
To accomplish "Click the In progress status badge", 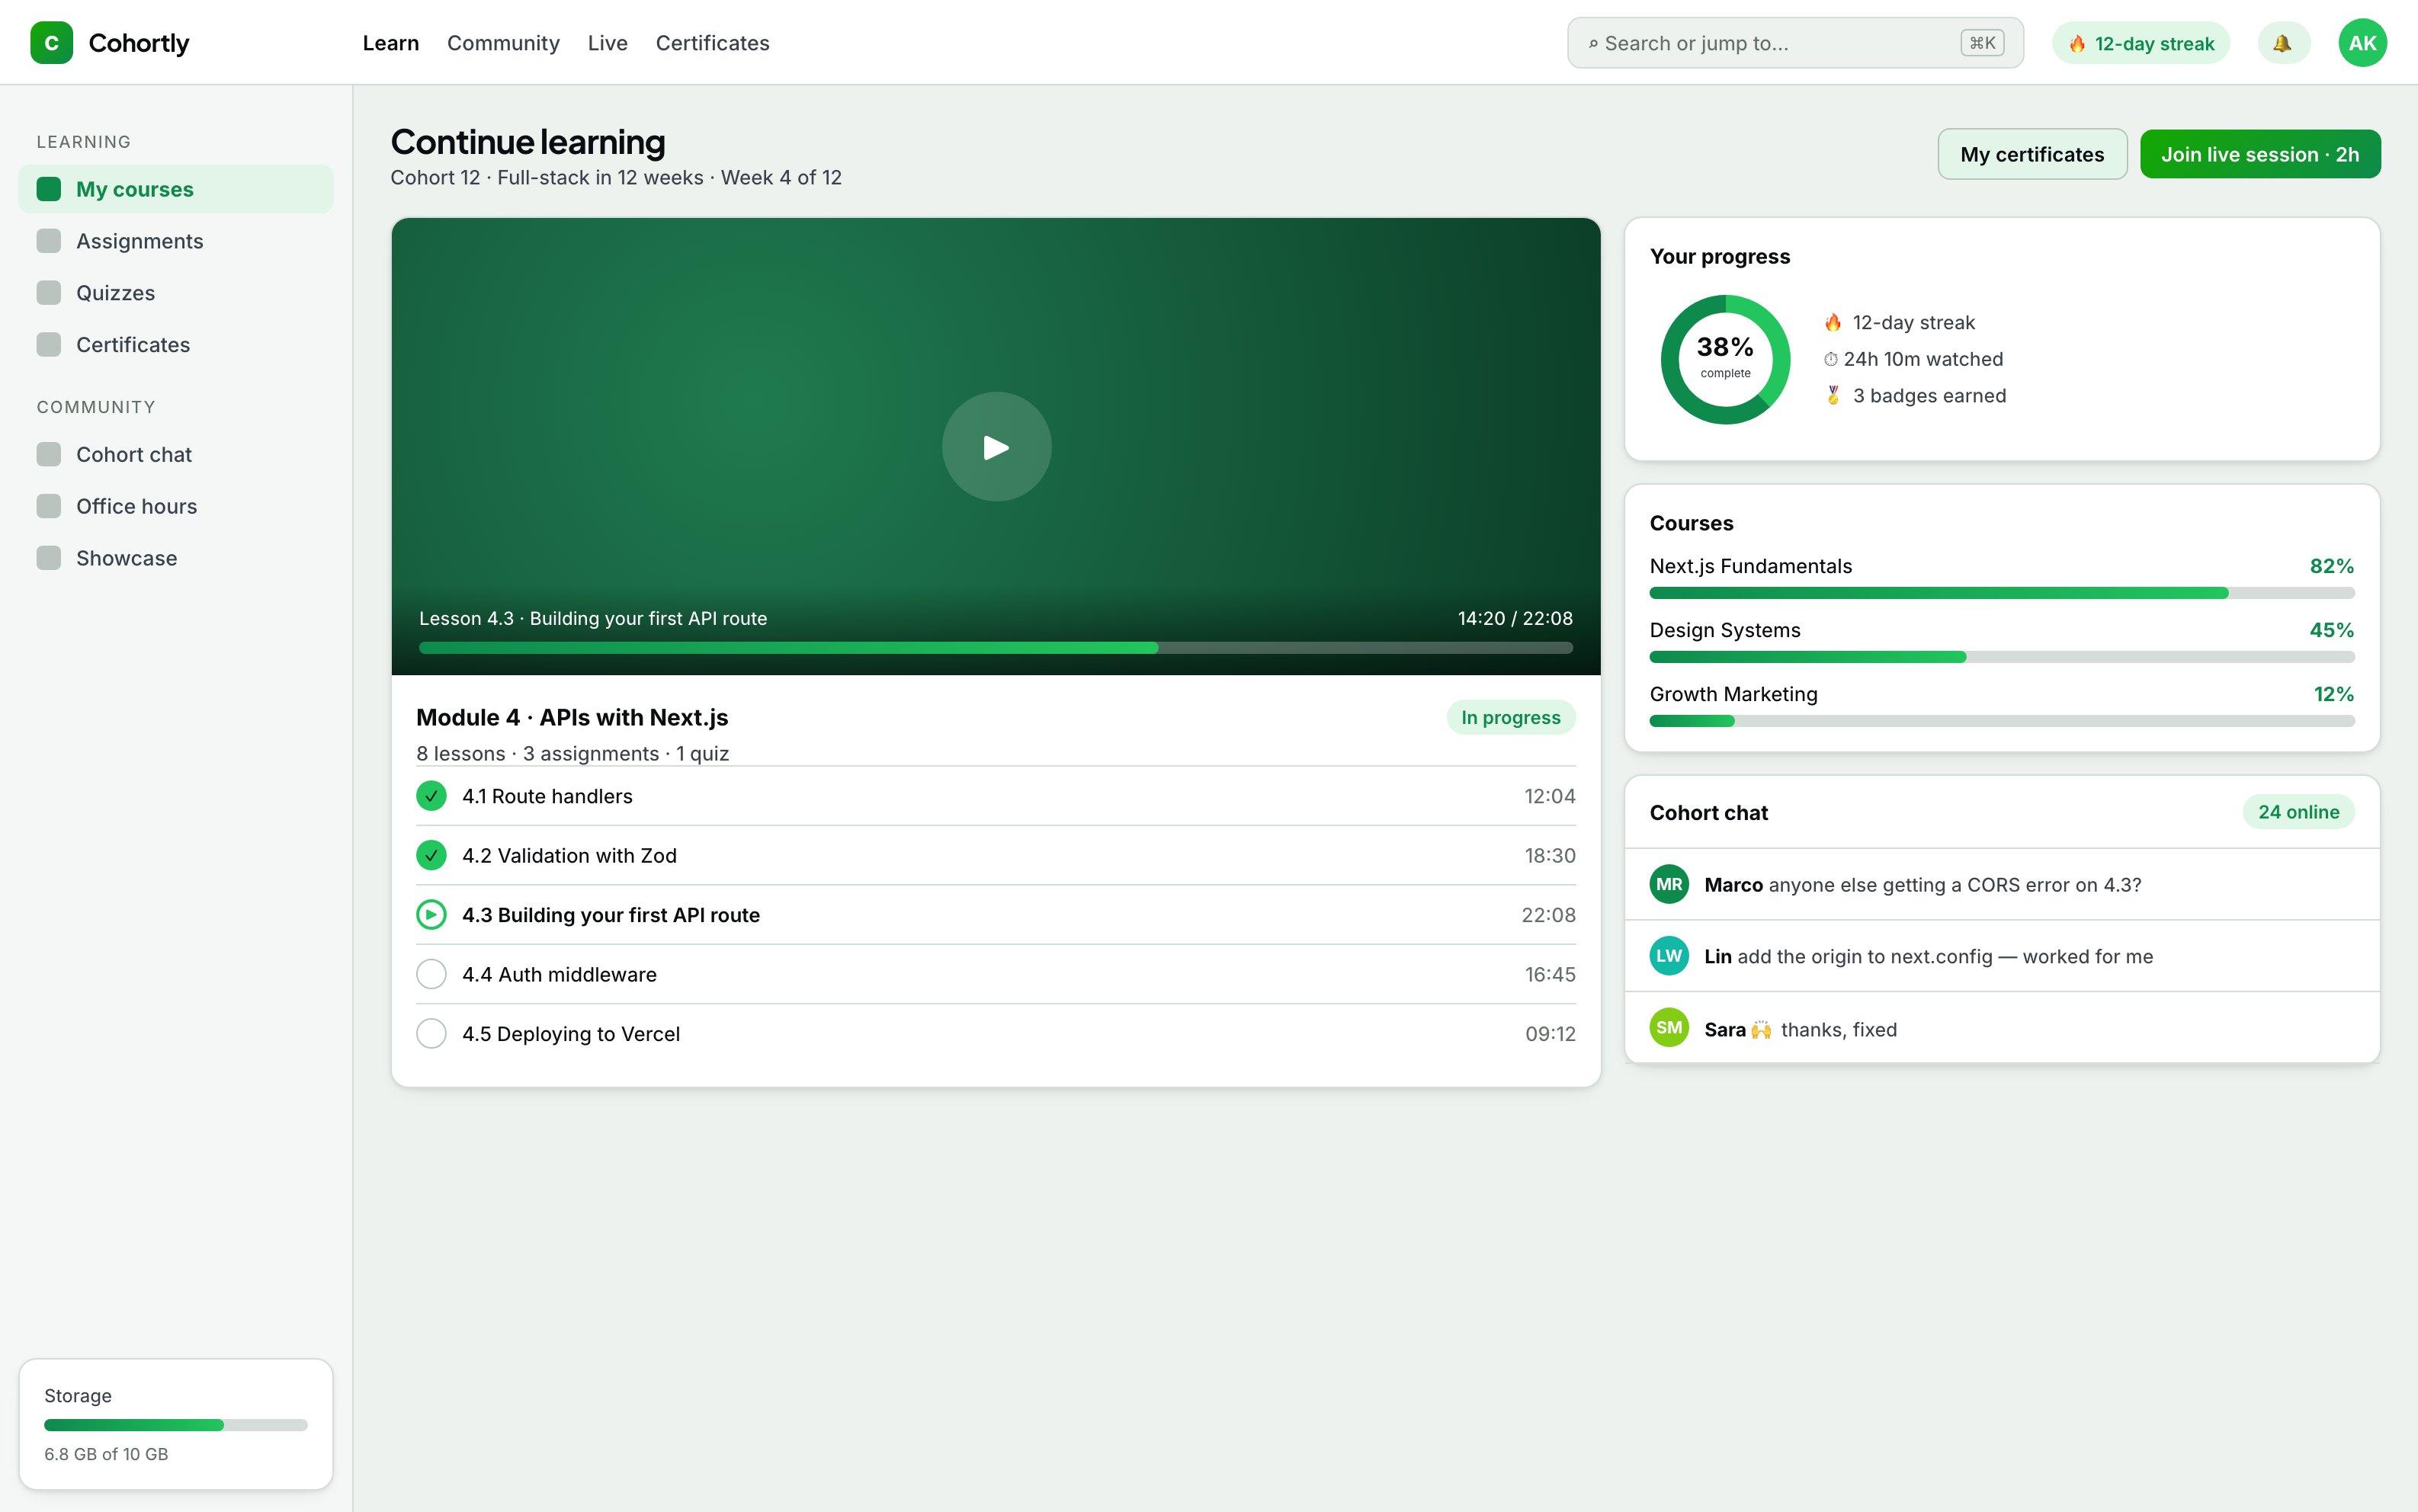I will pos(1511,717).
